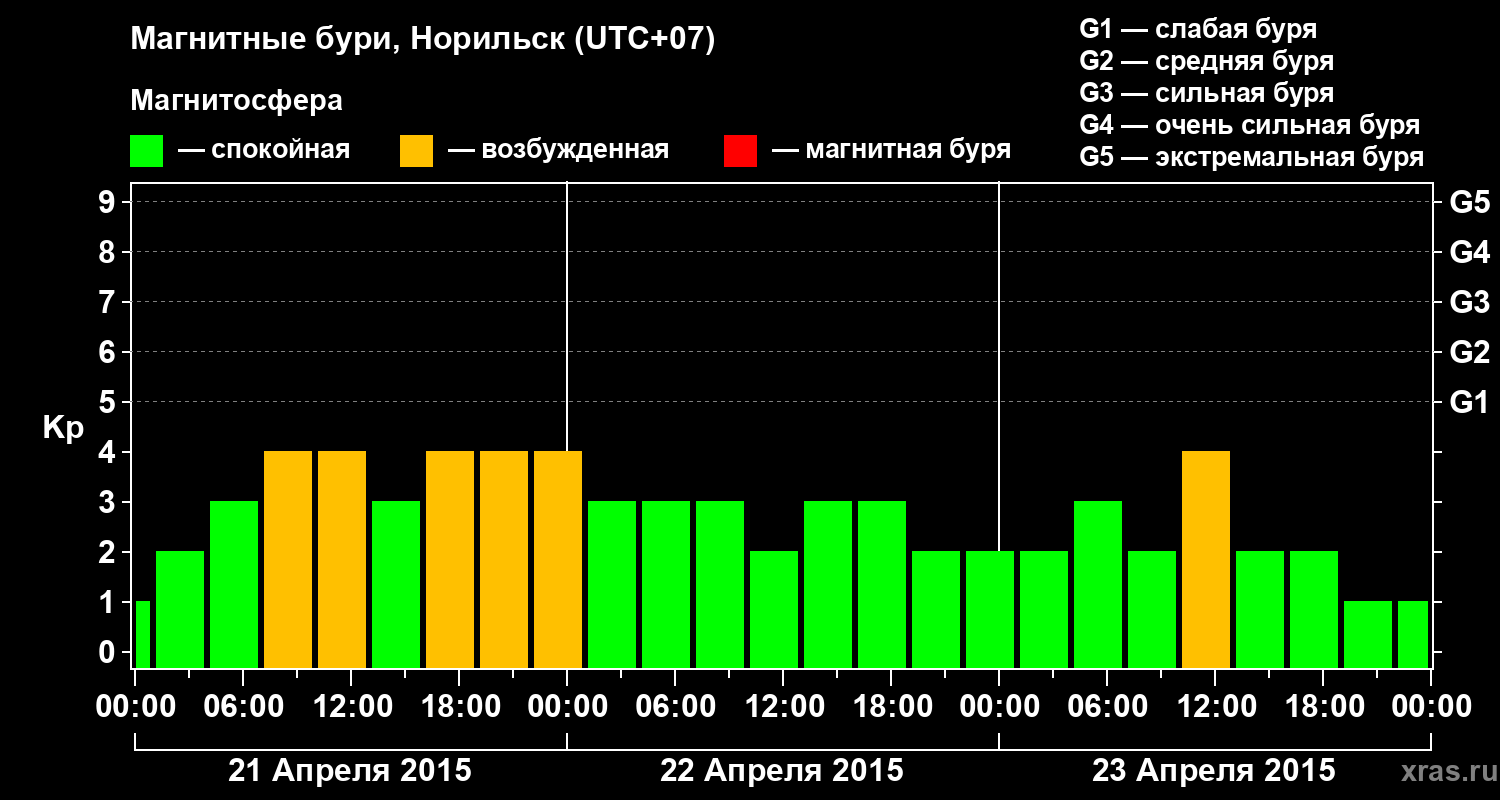Select the final green Kp 1 bar ending 23 April
The width and height of the screenshot is (1500, 800).
tap(1413, 634)
